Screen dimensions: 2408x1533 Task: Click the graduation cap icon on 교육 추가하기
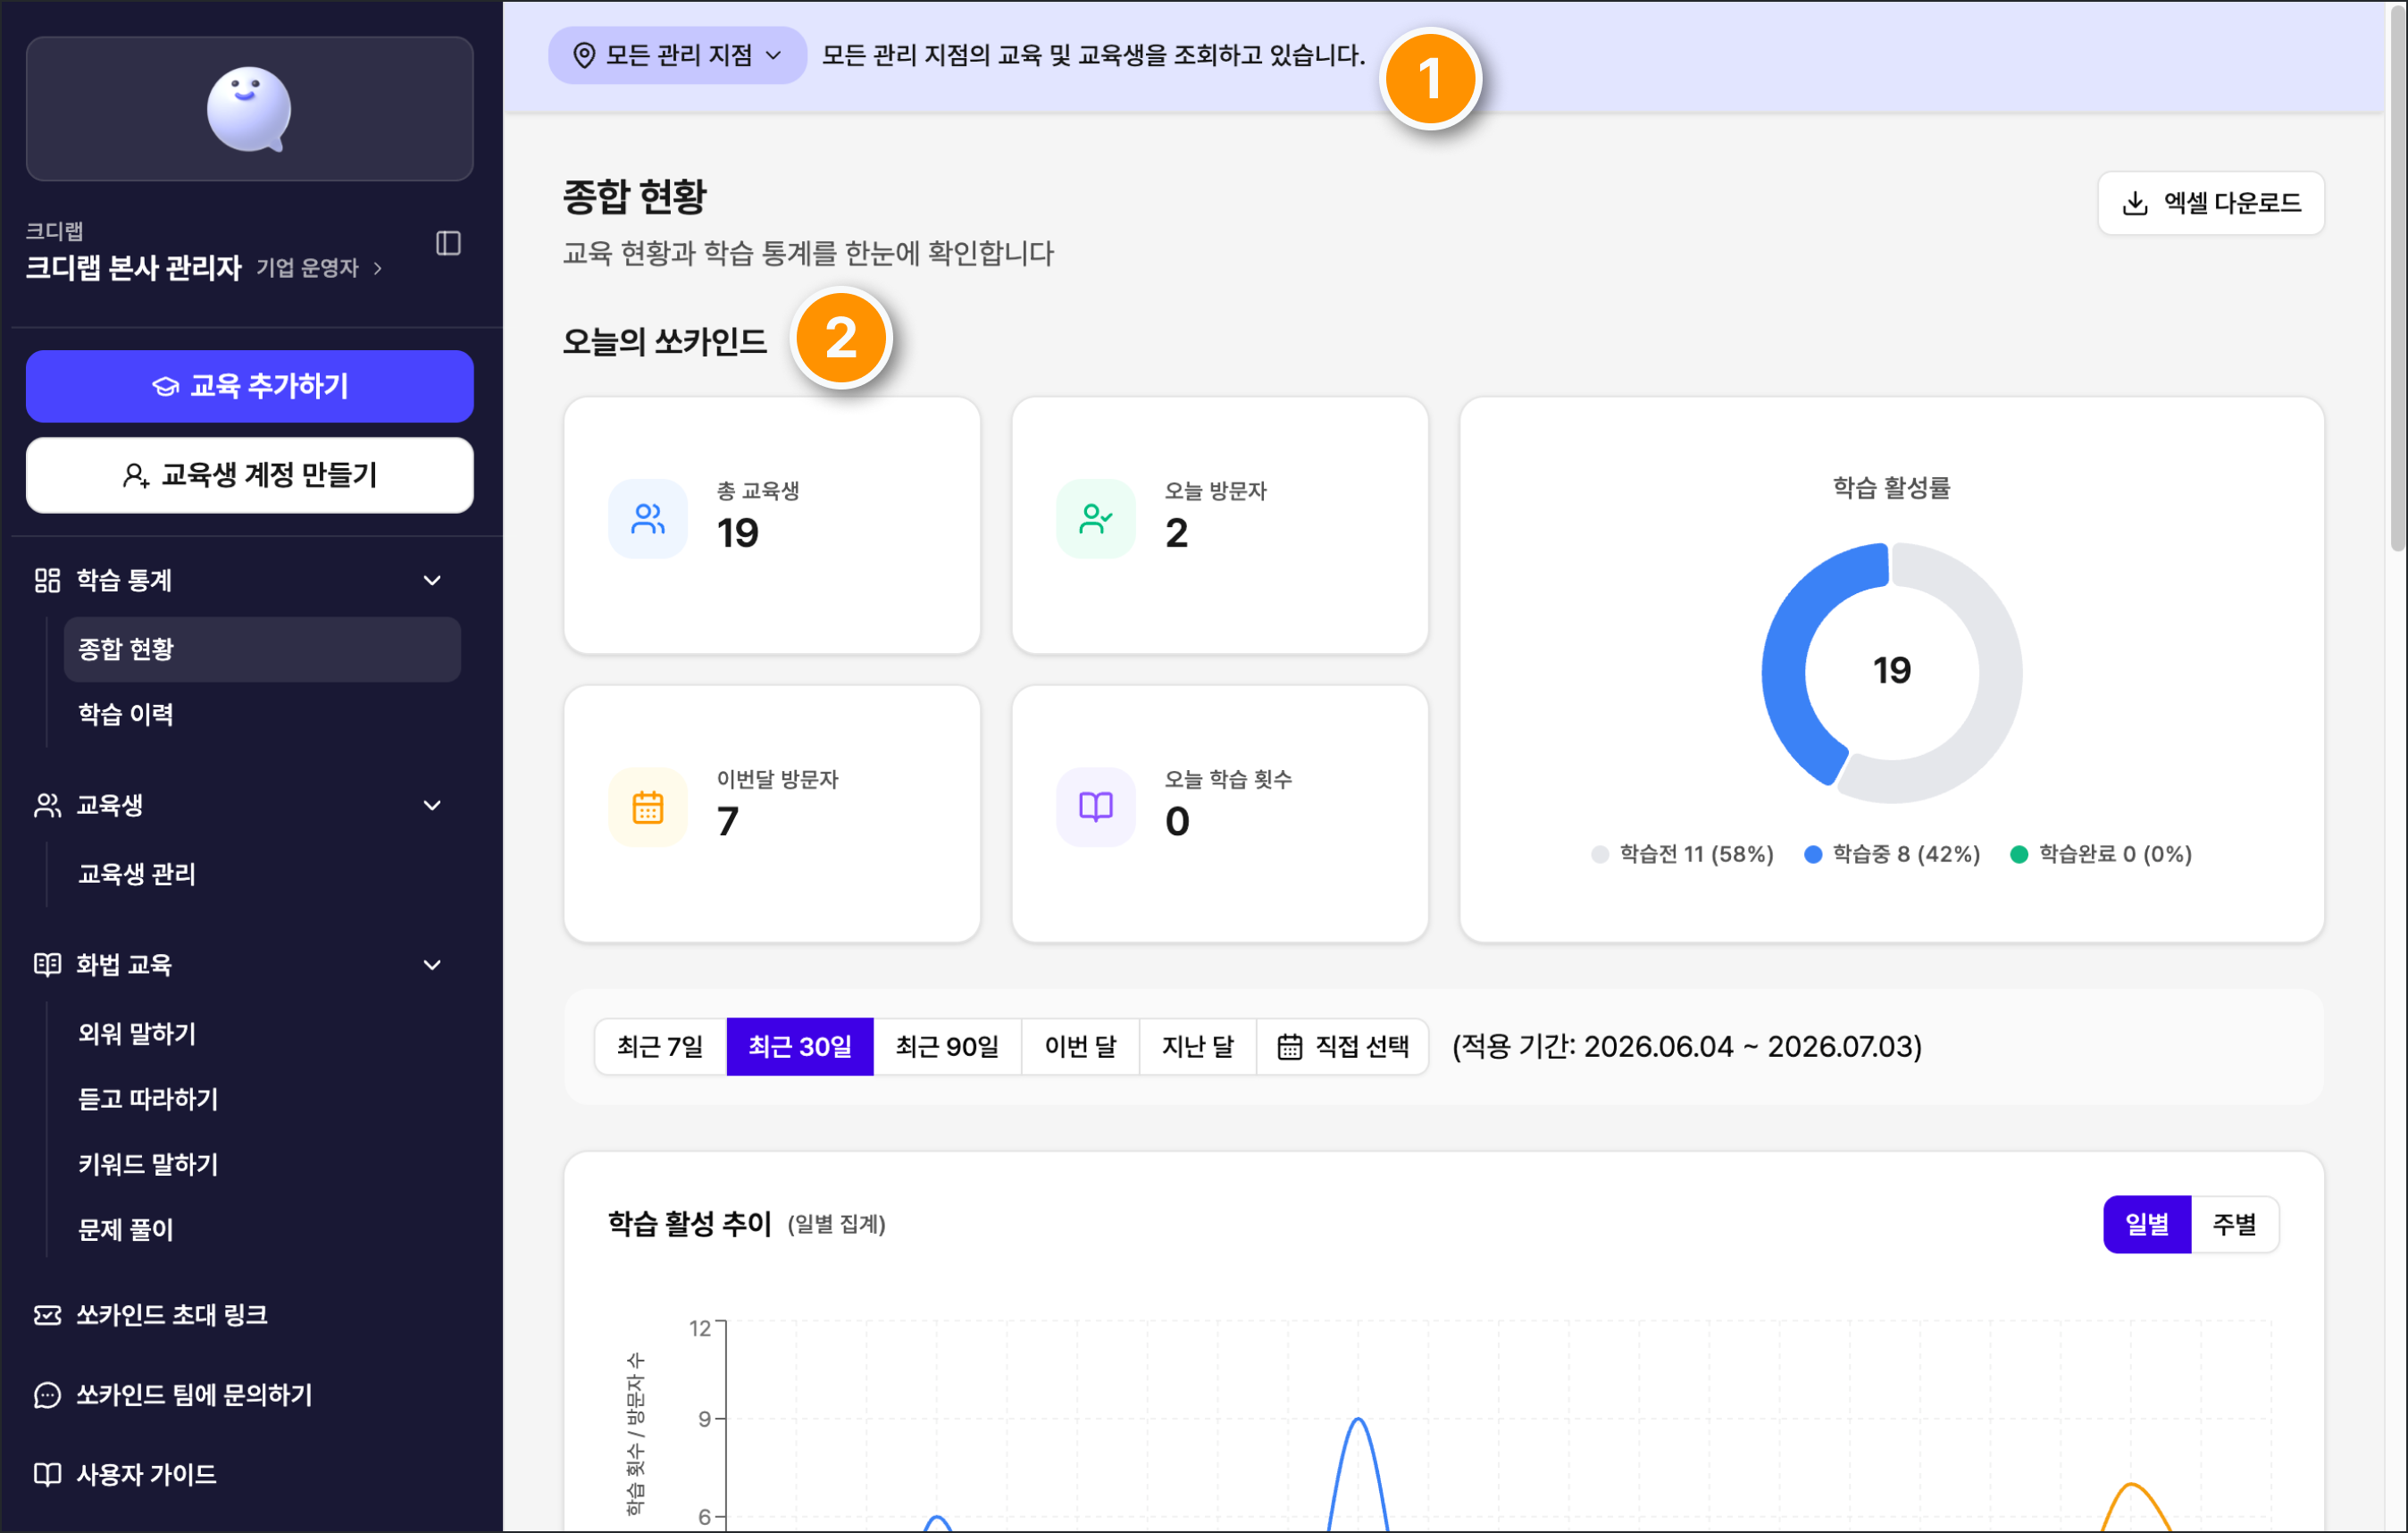click(165, 386)
